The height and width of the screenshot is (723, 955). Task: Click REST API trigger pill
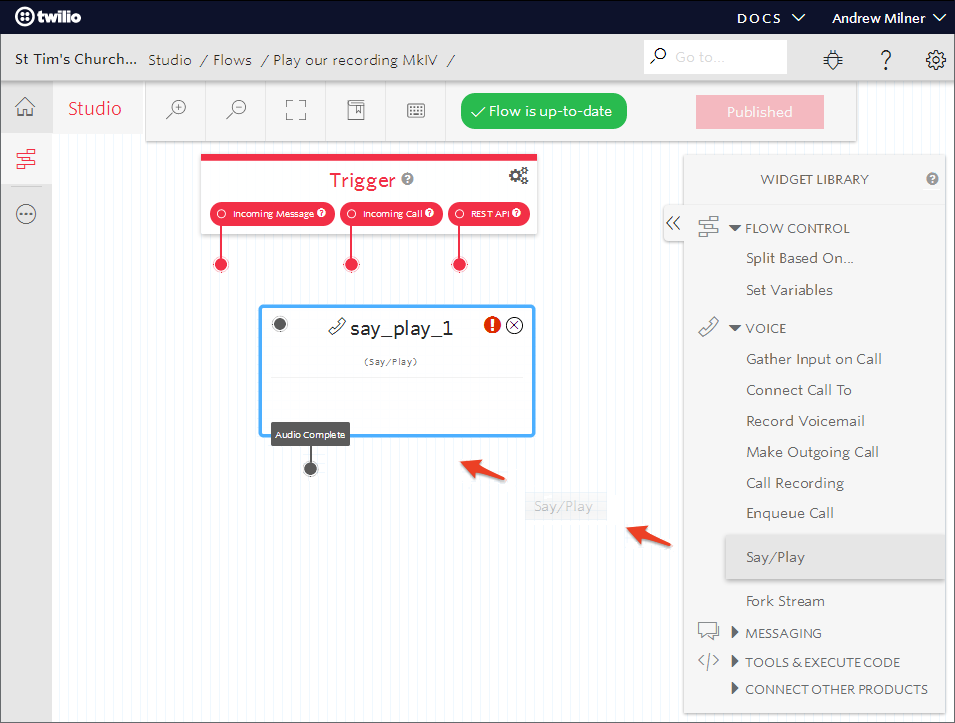[488, 214]
